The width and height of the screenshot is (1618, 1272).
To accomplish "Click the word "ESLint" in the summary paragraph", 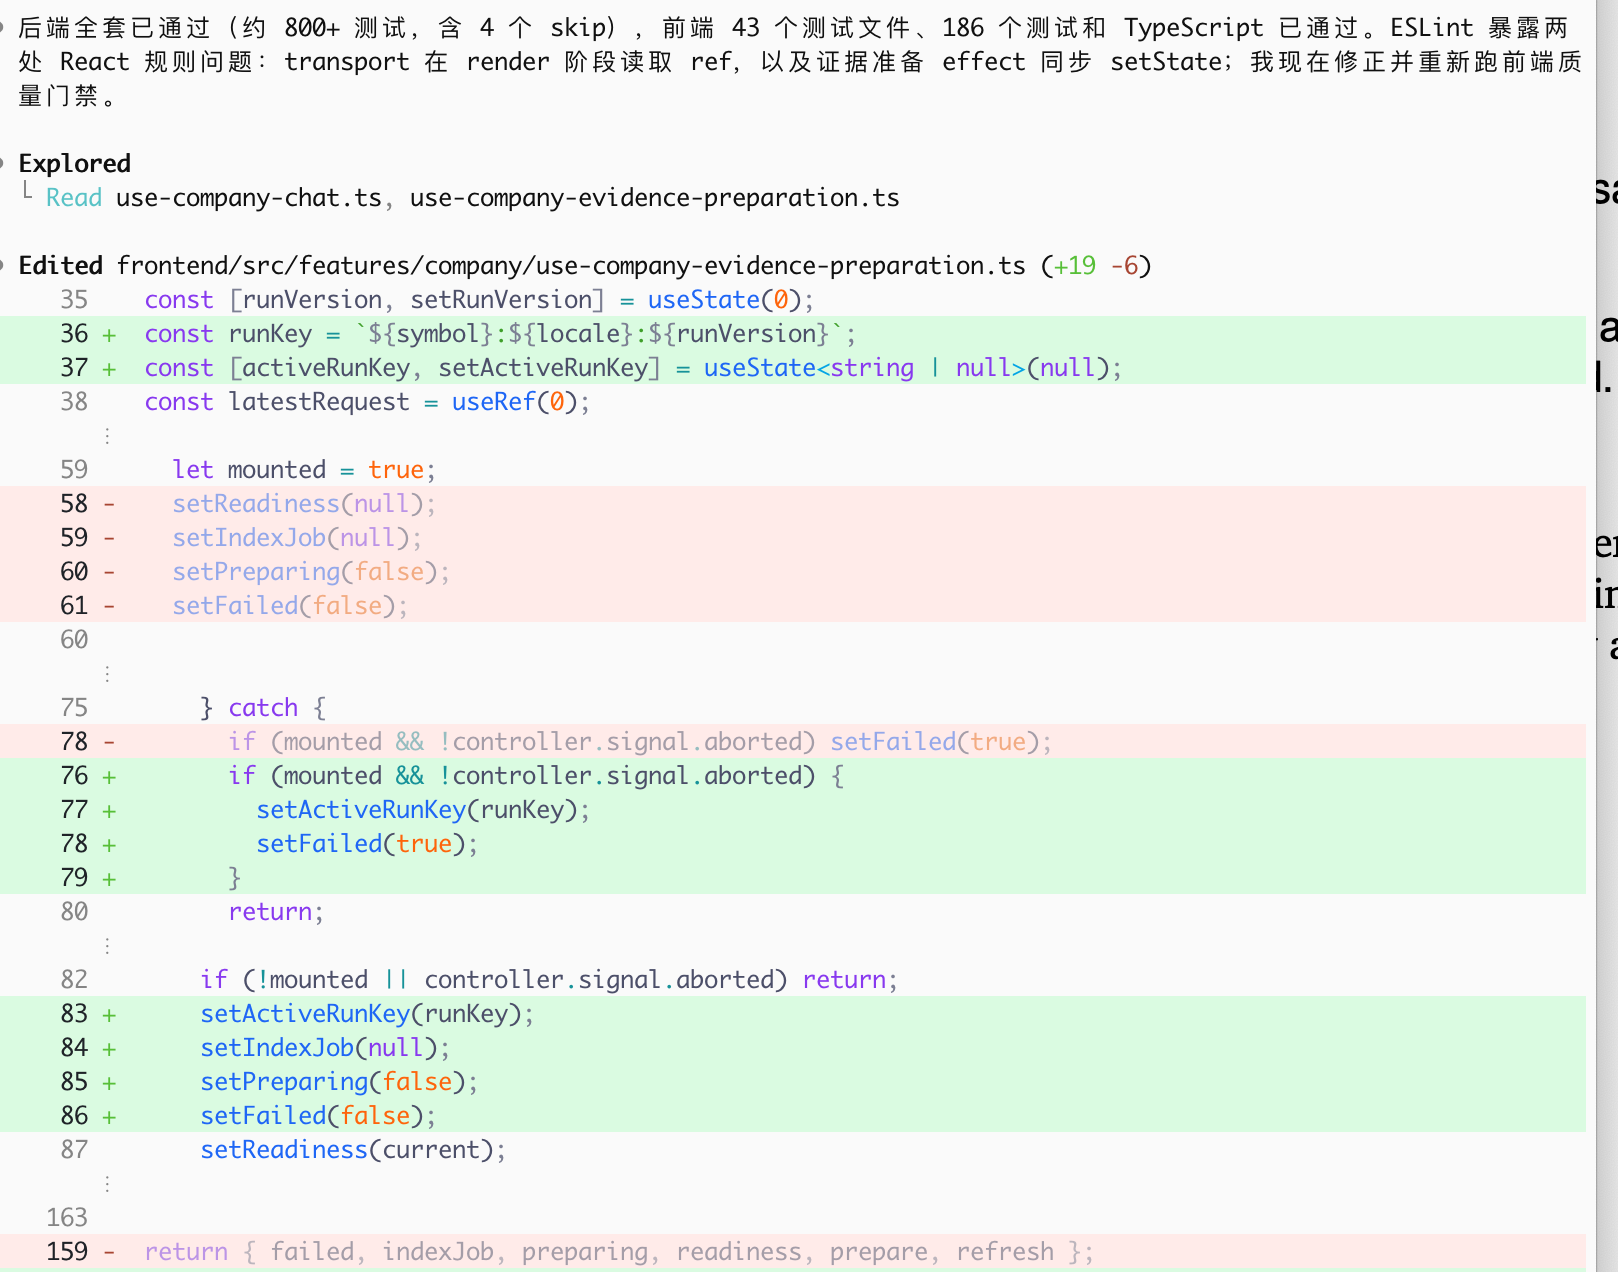I will [x=1432, y=27].
